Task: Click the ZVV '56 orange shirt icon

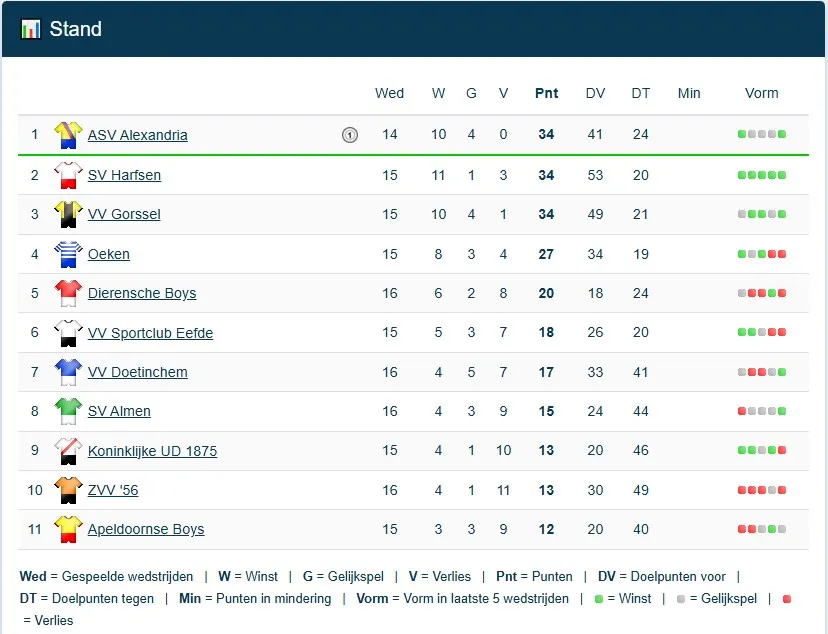Action: (x=68, y=490)
